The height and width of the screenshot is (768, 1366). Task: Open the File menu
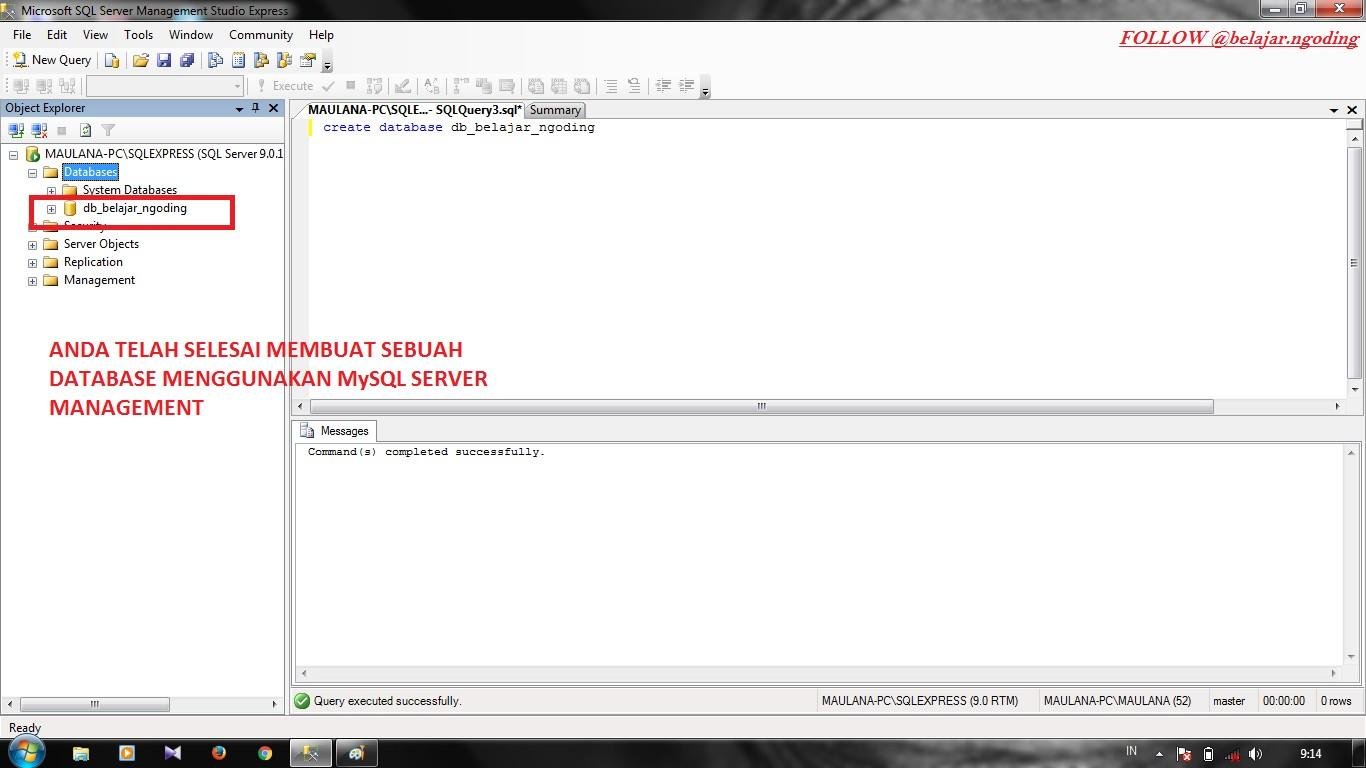click(22, 34)
